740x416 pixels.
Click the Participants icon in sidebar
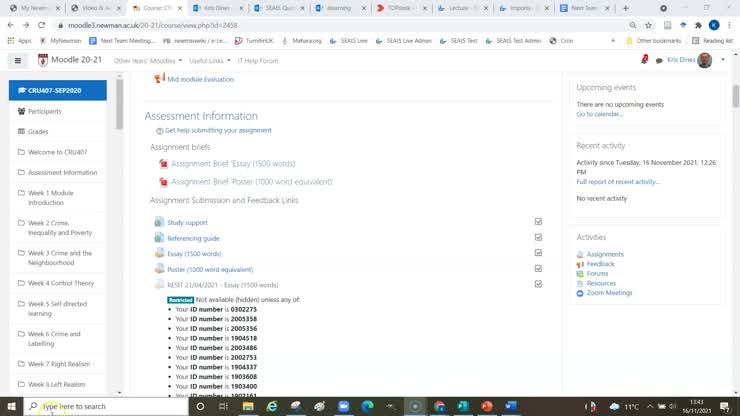[22, 111]
